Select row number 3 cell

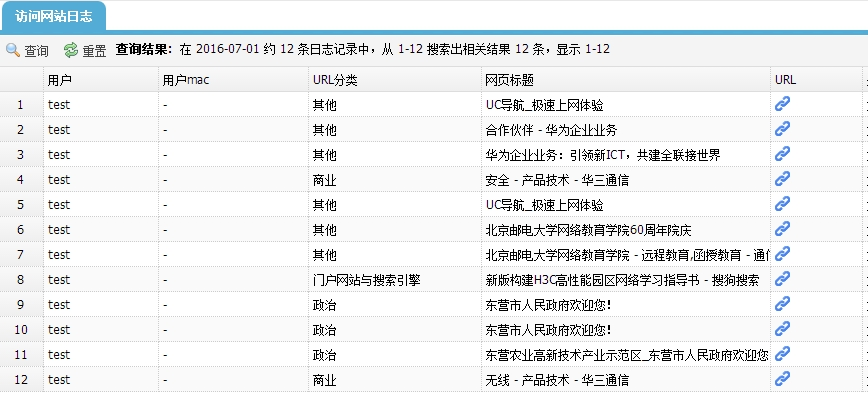pos(21,154)
